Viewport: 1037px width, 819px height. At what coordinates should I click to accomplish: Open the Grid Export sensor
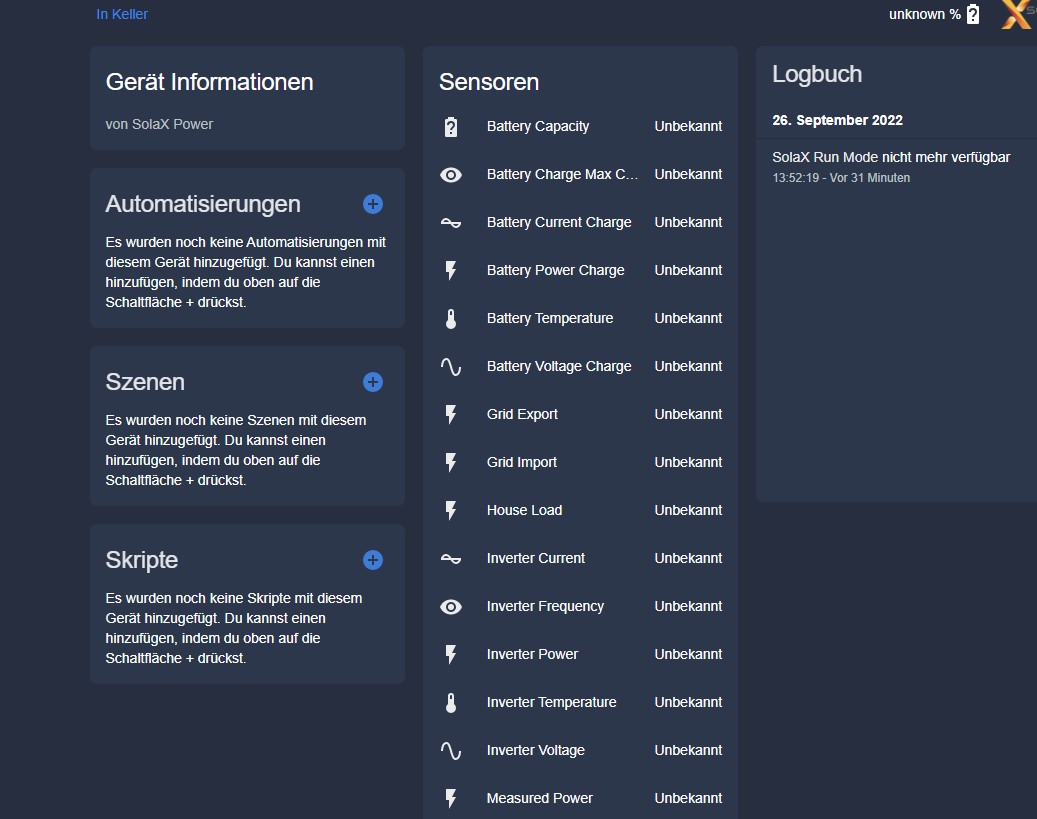[581, 414]
